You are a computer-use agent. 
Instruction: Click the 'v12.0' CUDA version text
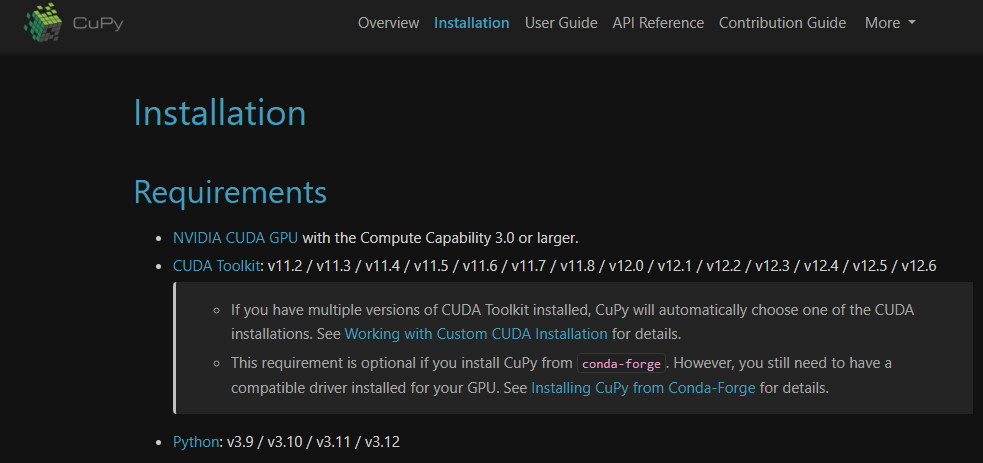click(626, 266)
